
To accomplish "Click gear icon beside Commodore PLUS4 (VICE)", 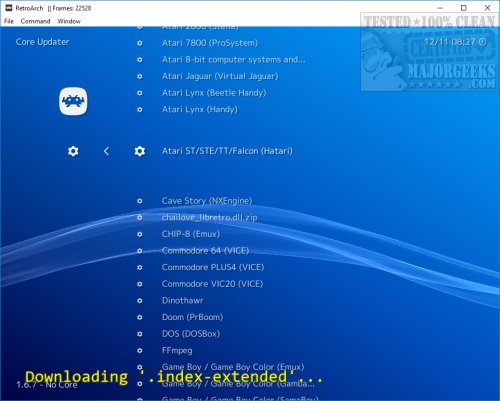I will point(140,267).
